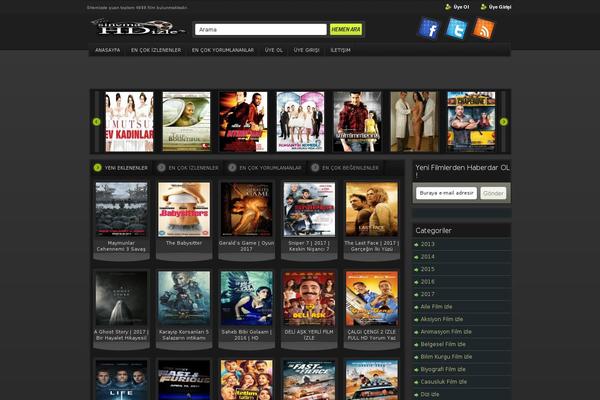Screen dimensions: 600x400
Task: Open the 2015 category
Action: coord(427,269)
